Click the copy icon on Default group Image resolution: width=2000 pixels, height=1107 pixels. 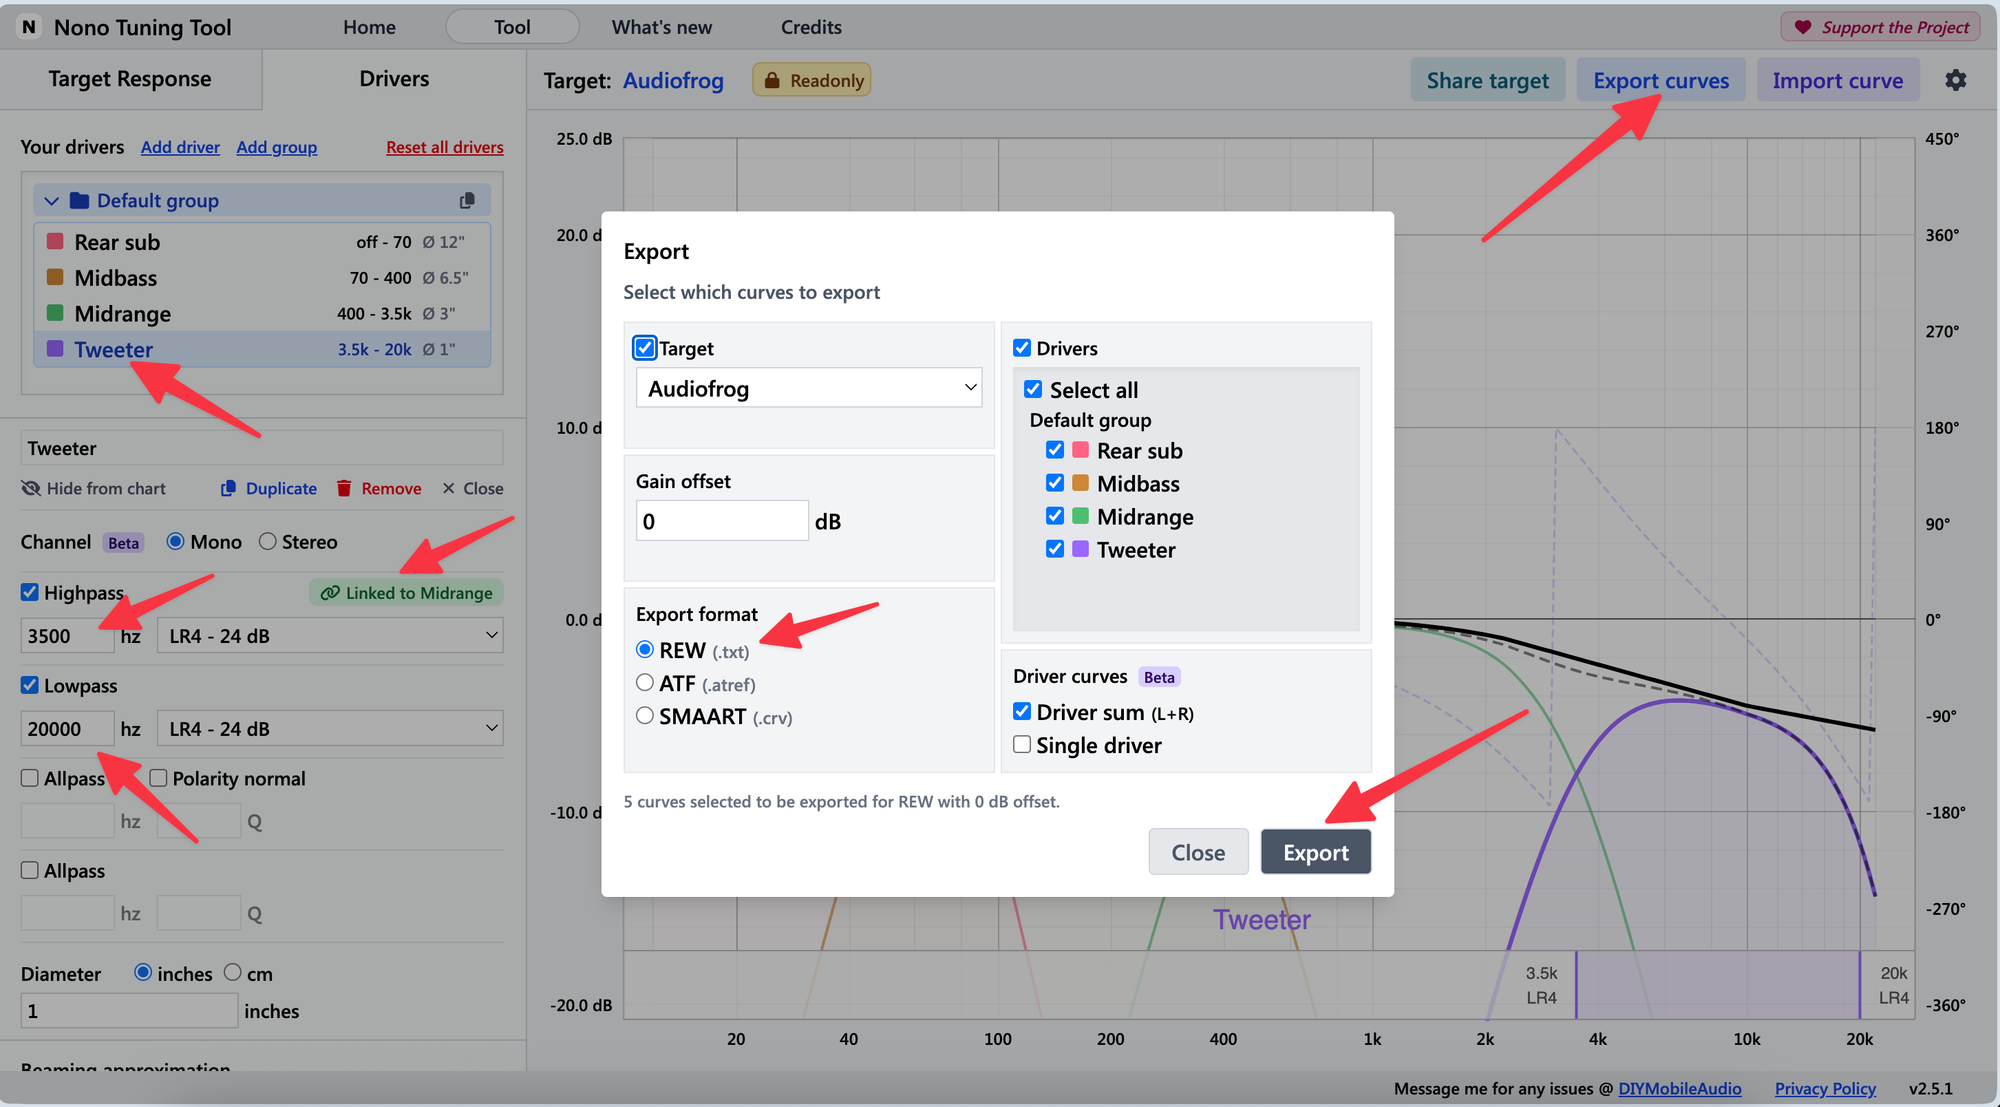[467, 201]
